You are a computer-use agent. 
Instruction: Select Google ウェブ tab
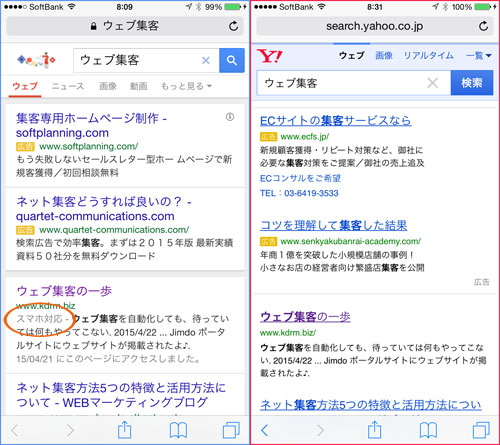click(x=25, y=86)
